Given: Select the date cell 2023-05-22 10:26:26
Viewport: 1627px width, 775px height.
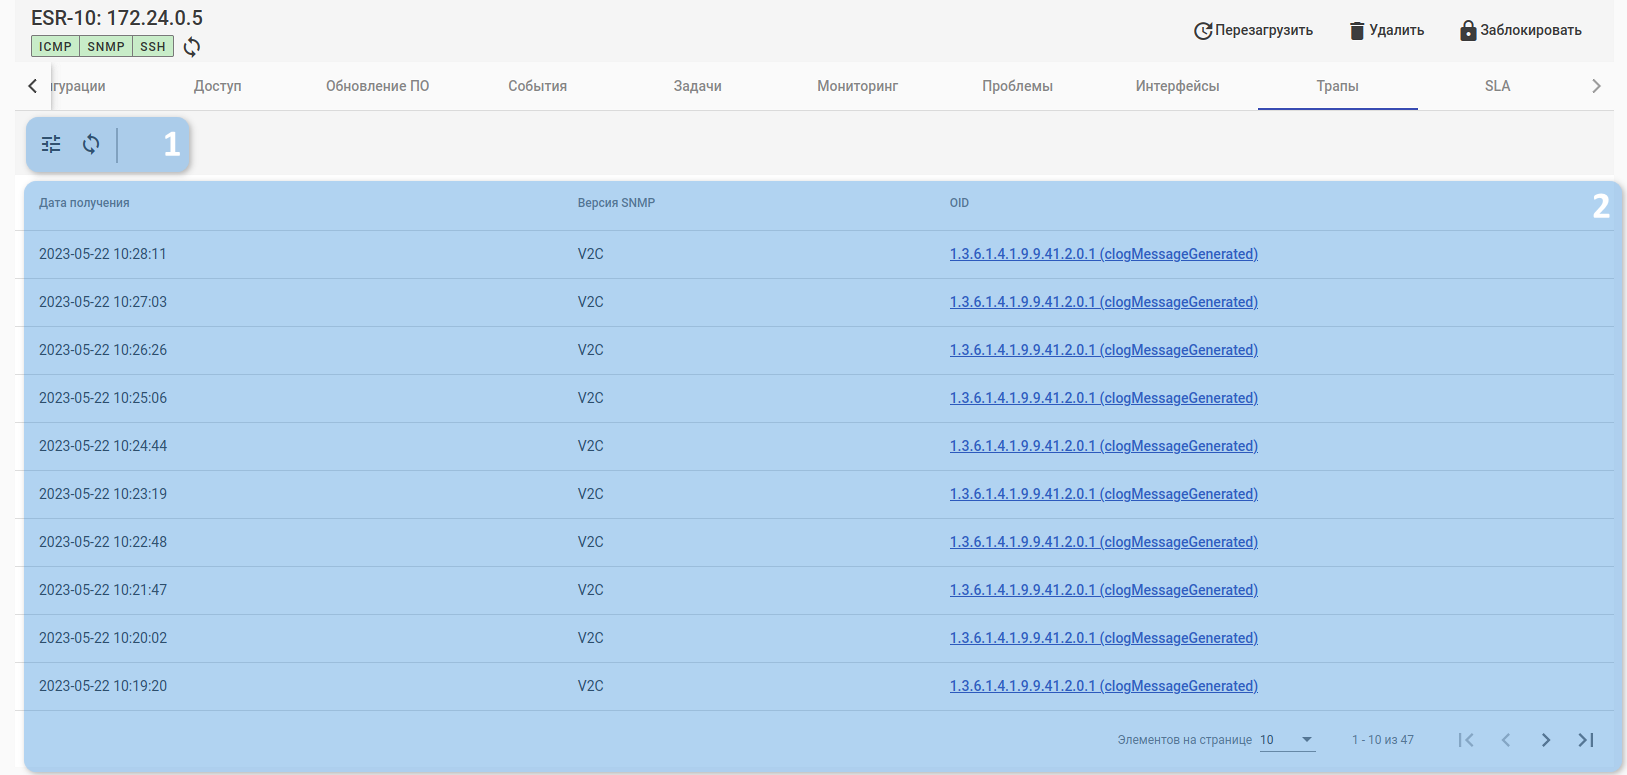Looking at the screenshot, I should pos(103,350).
